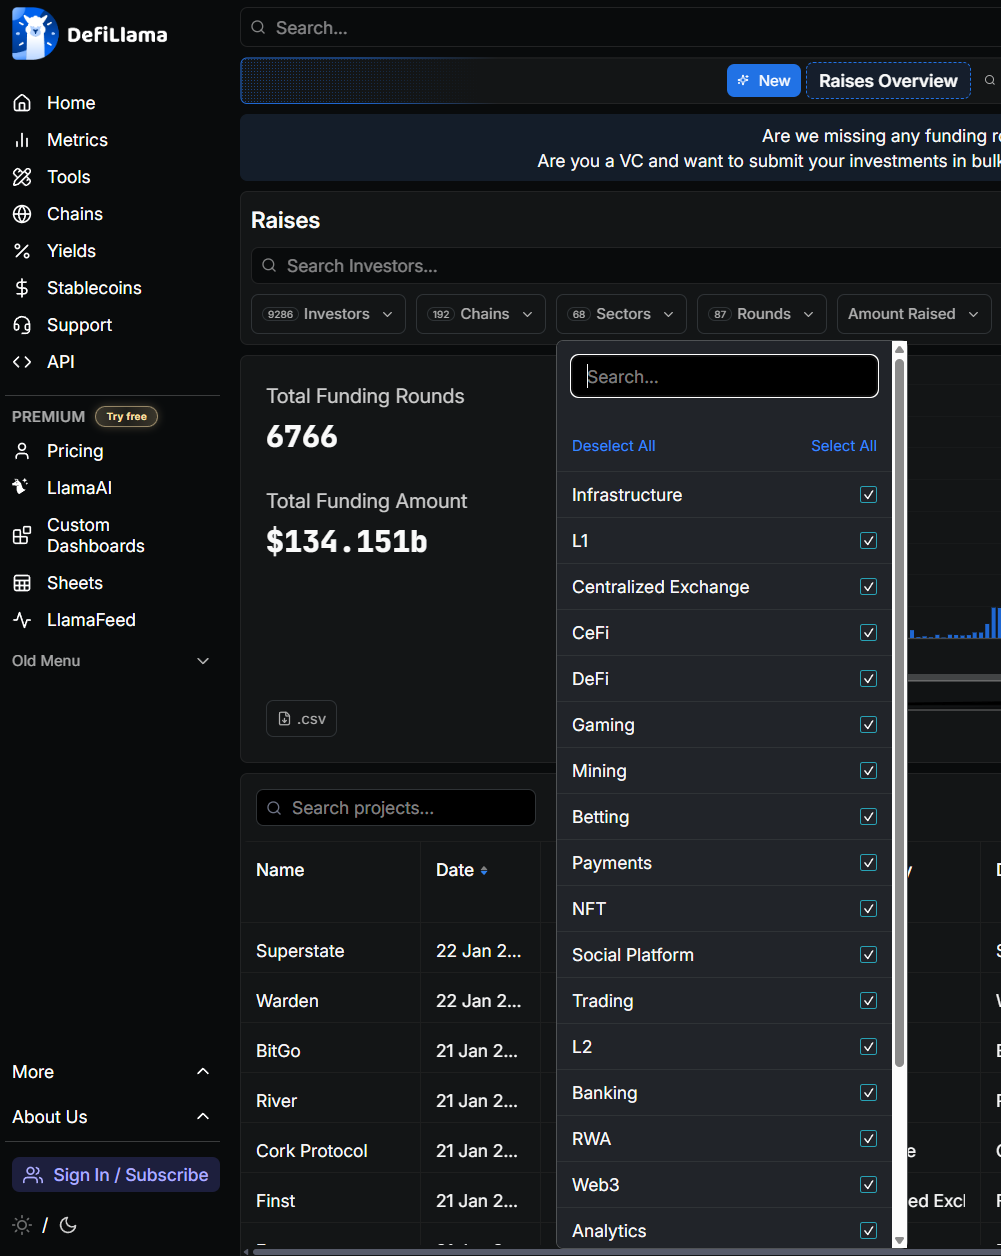Click the Tools wrench icon
This screenshot has height=1256, width=1001.
22,177
